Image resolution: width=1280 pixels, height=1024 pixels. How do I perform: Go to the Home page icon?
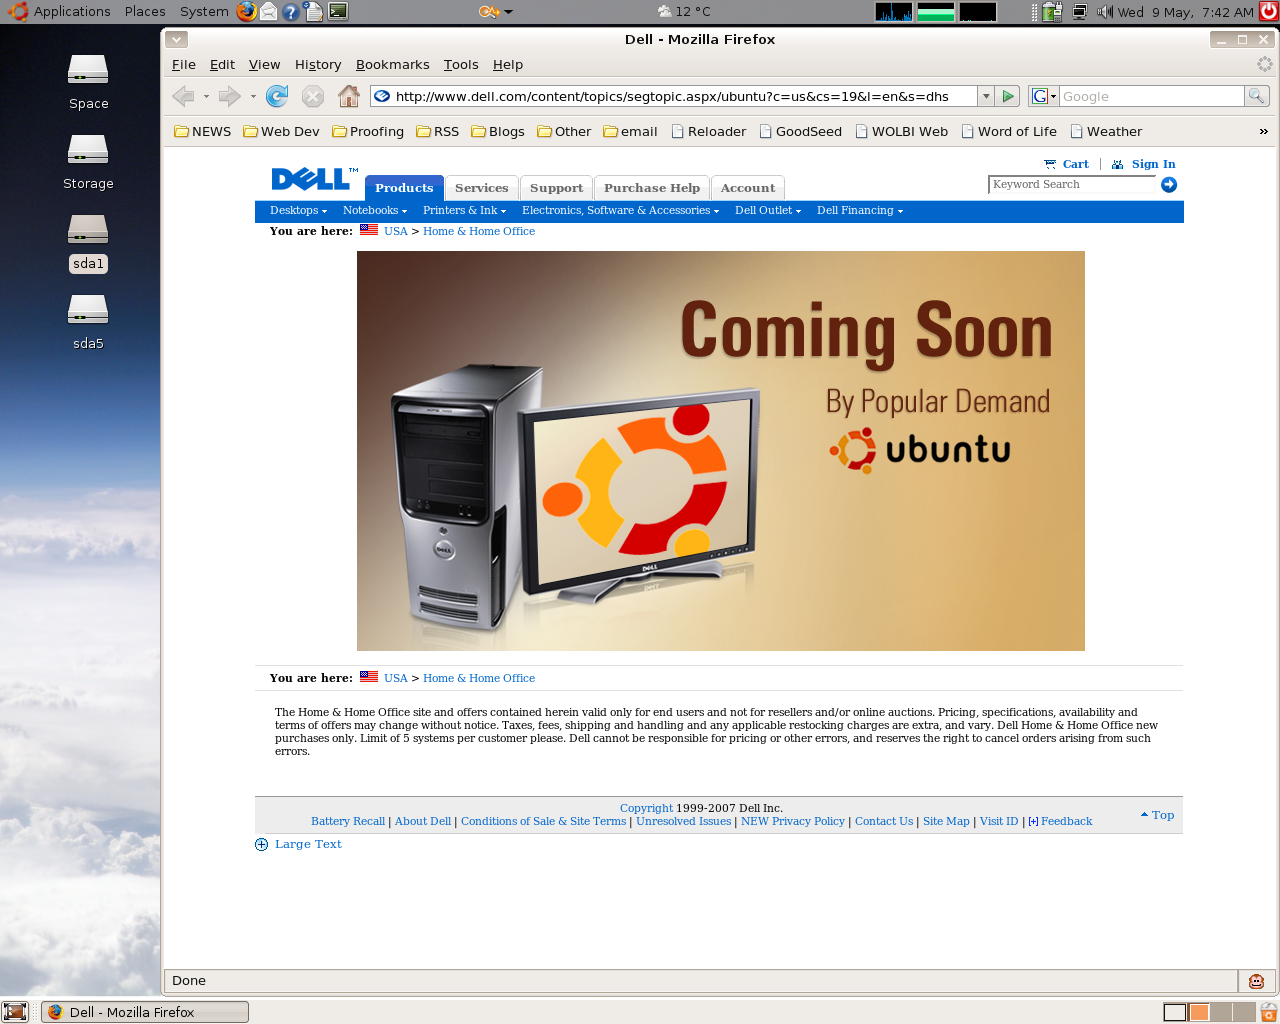coord(349,96)
